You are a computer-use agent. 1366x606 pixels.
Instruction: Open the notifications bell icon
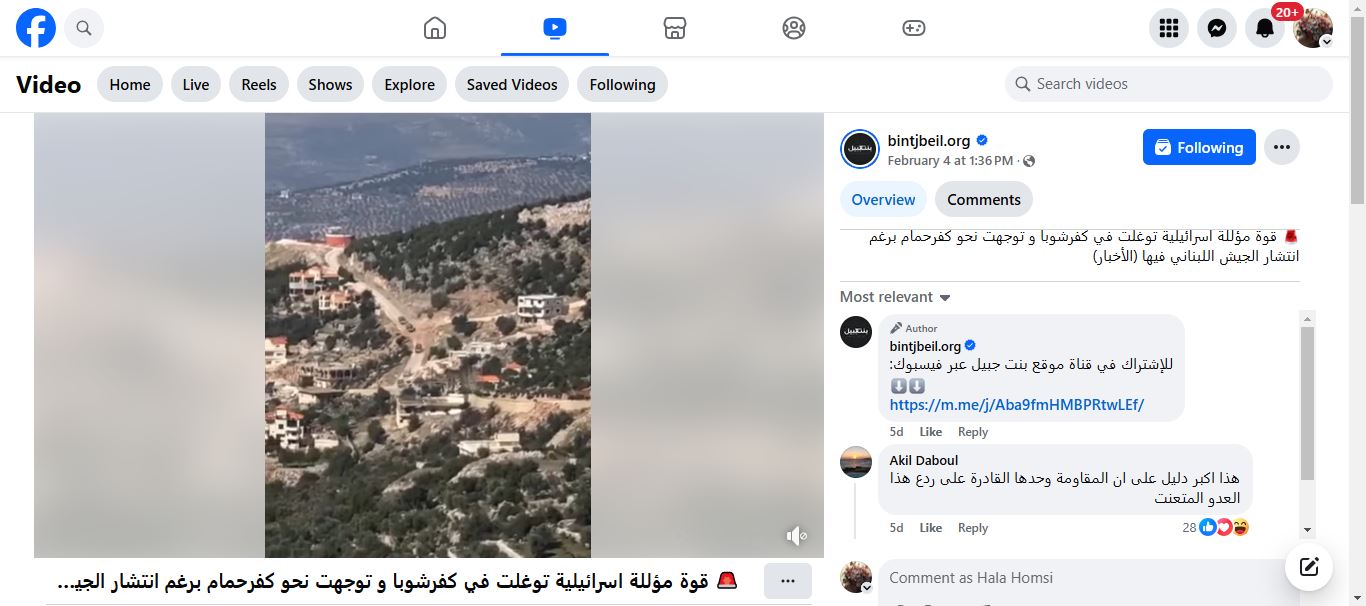coord(1265,28)
